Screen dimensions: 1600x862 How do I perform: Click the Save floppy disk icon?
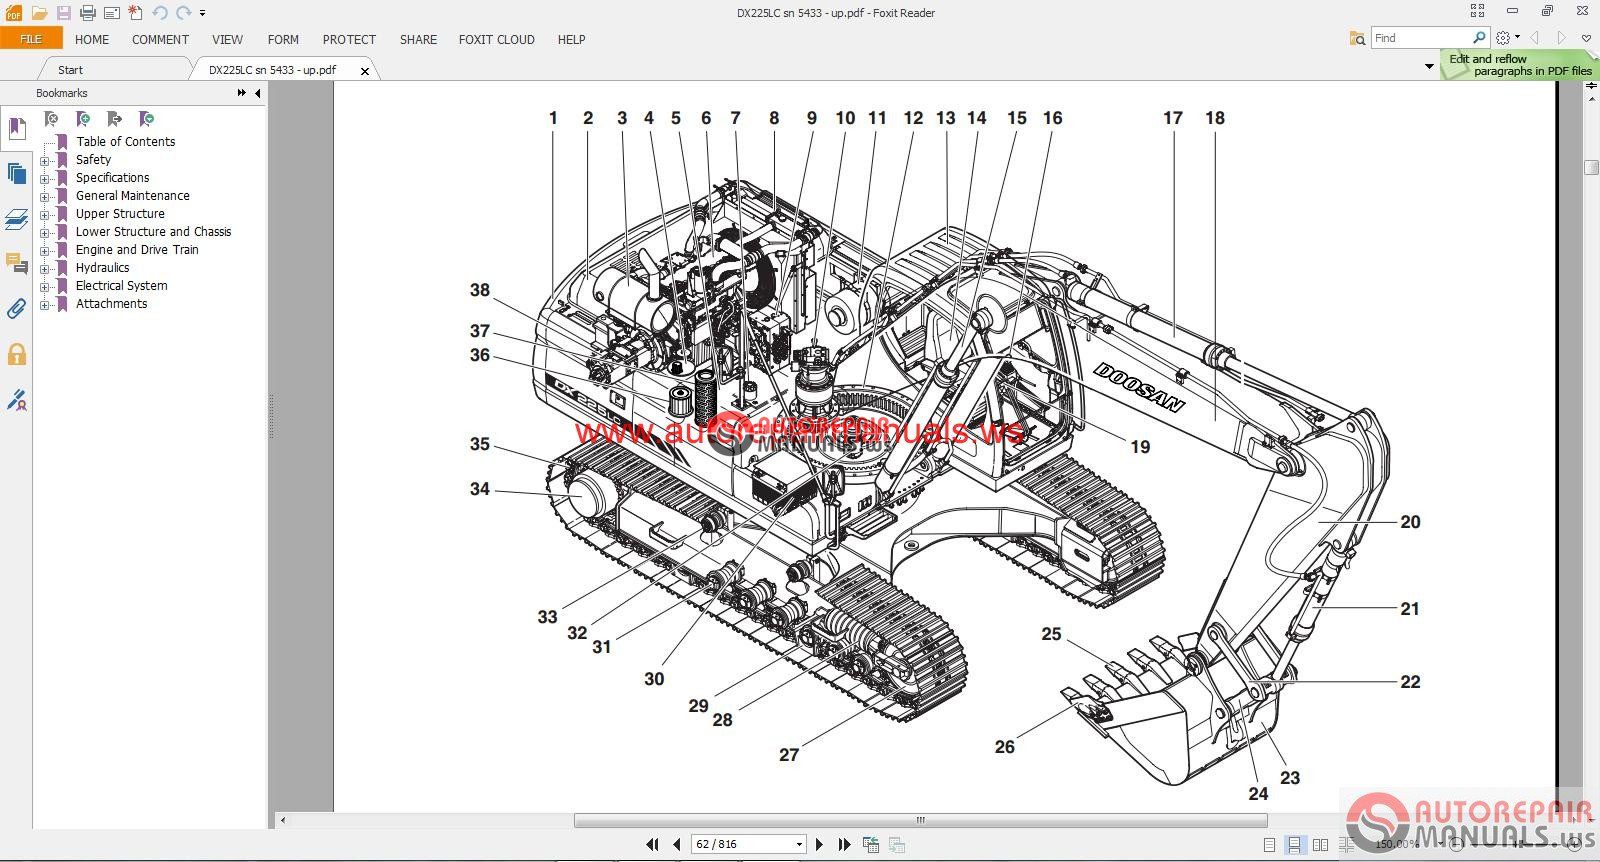tap(63, 13)
